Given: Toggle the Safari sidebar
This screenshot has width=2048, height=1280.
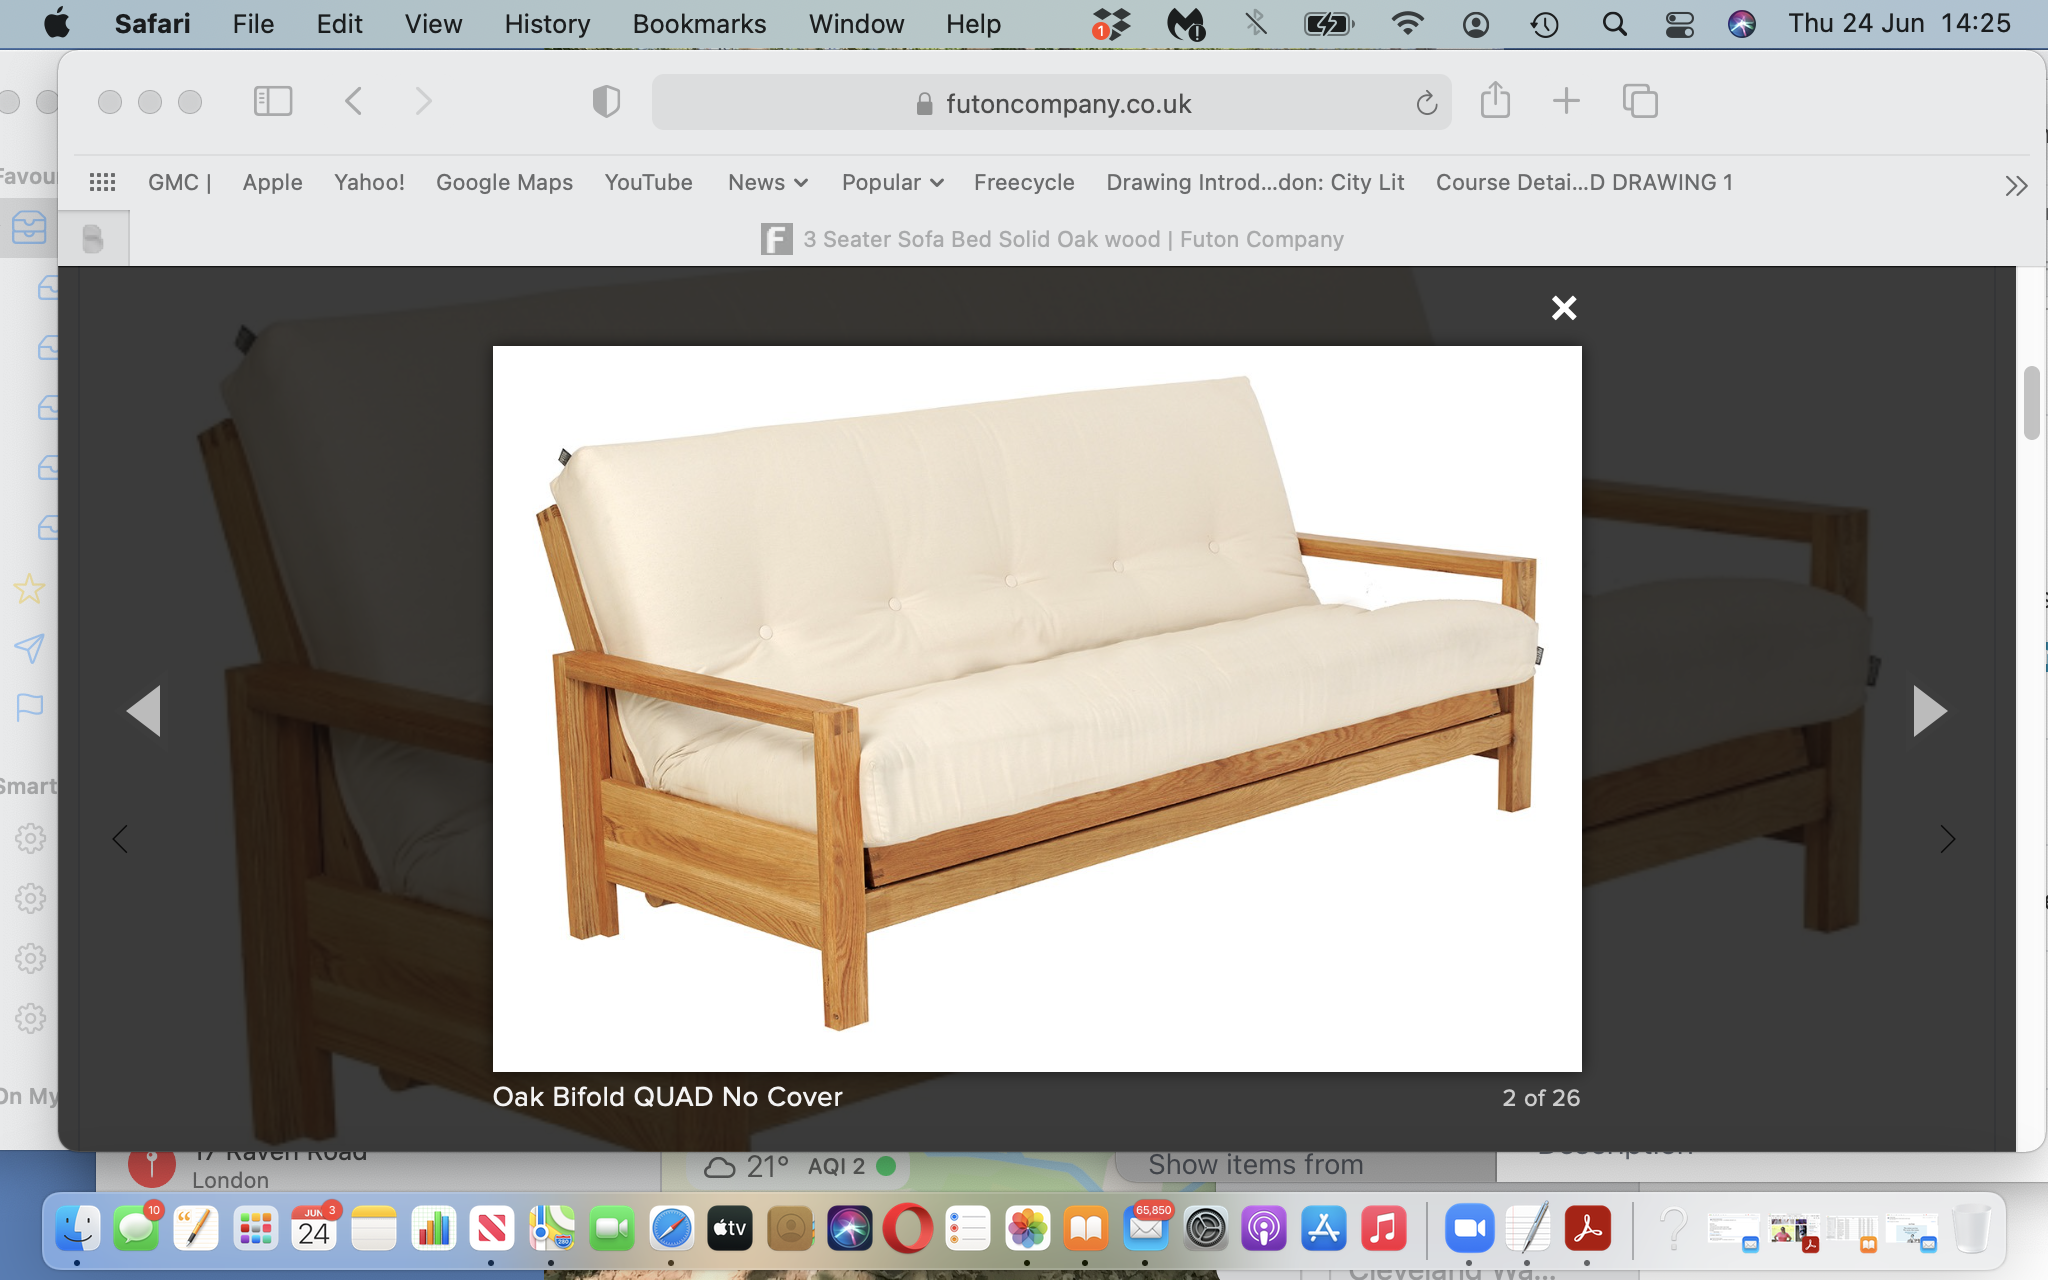Looking at the screenshot, I should click(x=273, y=101).
